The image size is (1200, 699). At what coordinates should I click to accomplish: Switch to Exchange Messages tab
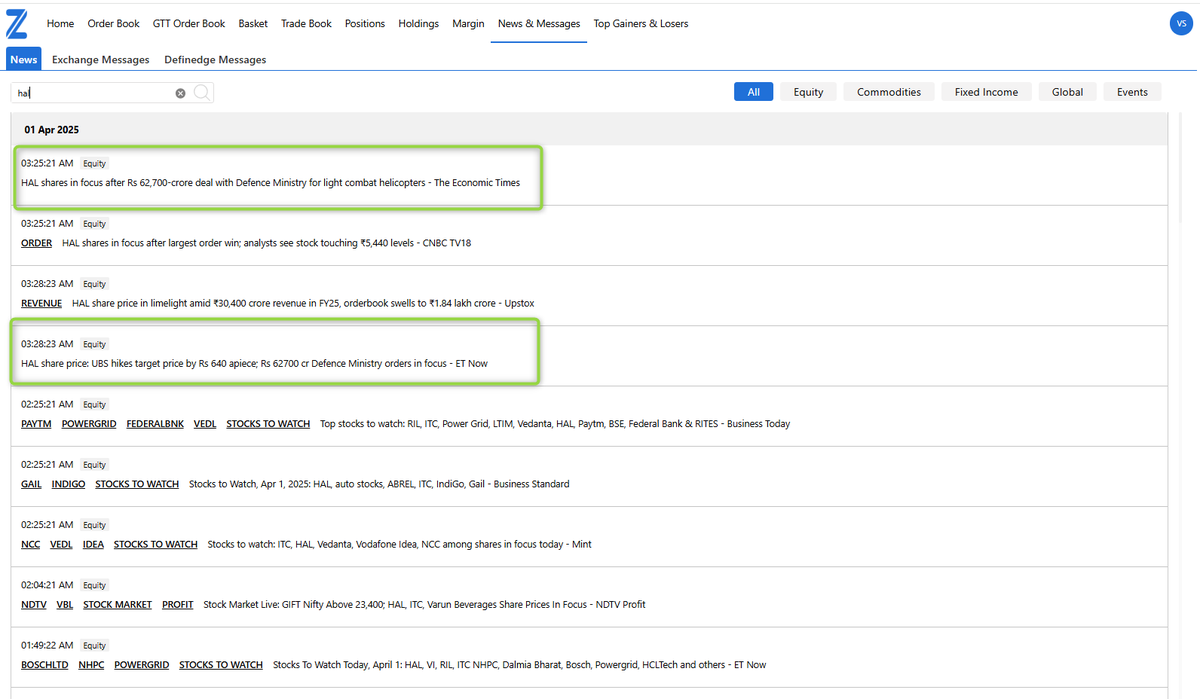tap(101, 60)
